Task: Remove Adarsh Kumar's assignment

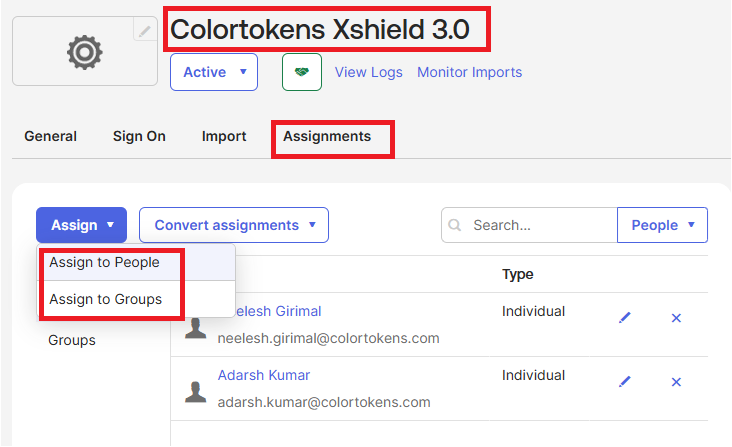Action: click(676, 381)
